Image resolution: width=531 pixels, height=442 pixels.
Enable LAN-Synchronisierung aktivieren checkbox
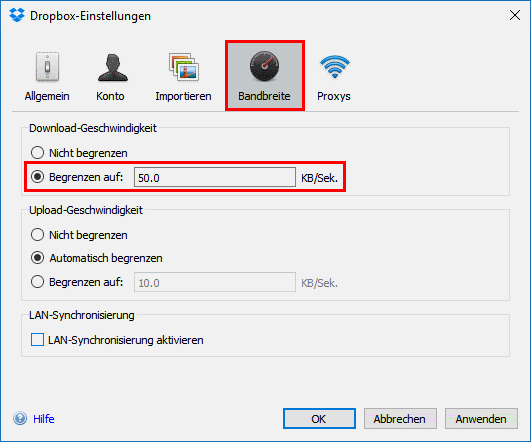tap(37, 340)
